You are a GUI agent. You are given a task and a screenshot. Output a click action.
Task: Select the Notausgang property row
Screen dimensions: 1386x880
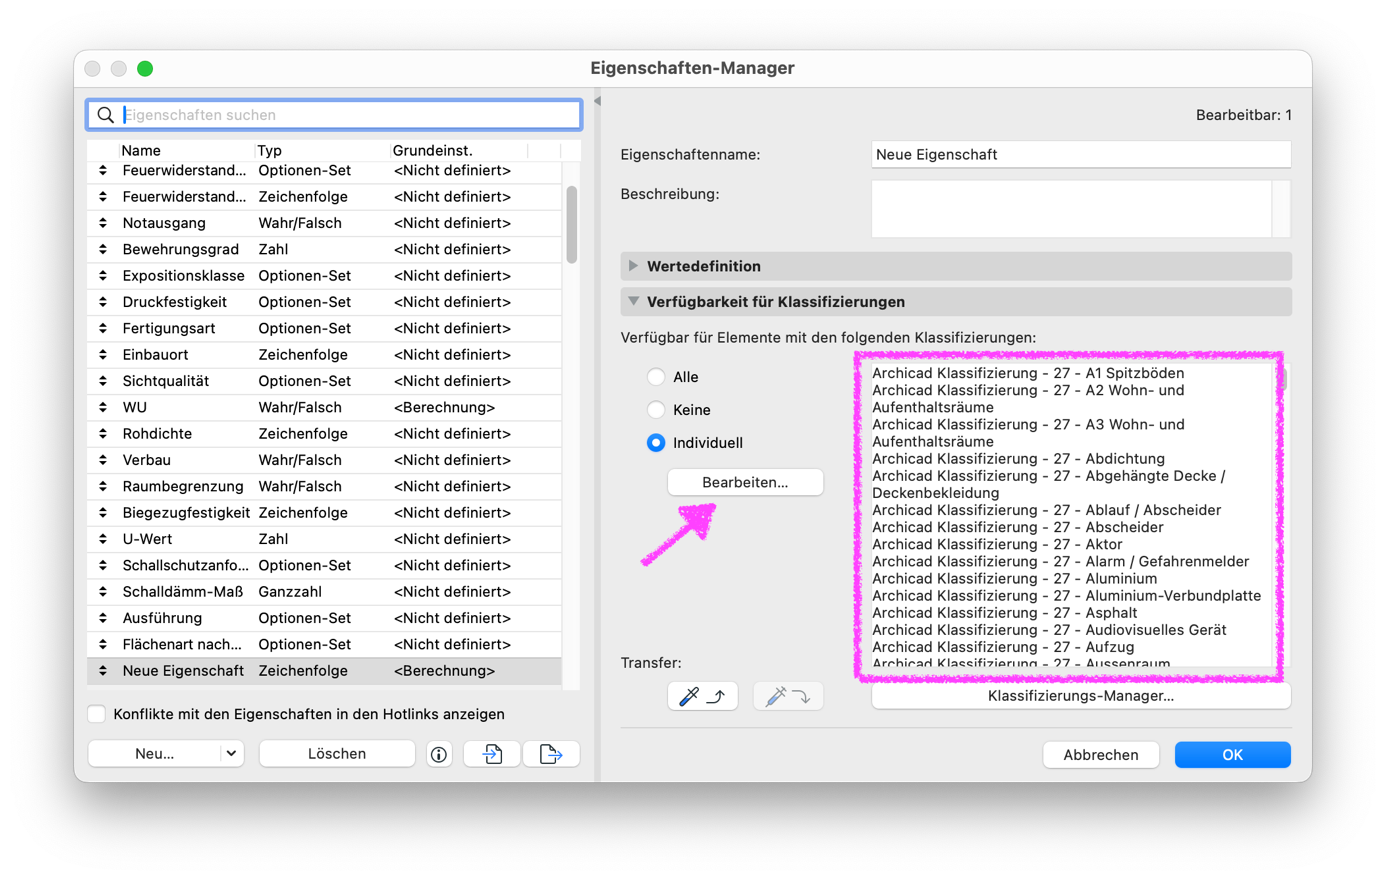(x=324, y=223)
